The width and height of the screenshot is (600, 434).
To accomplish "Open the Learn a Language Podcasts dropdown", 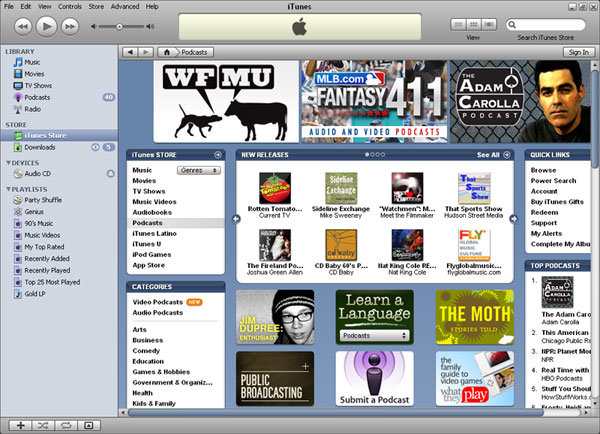I will pos(374,336).
